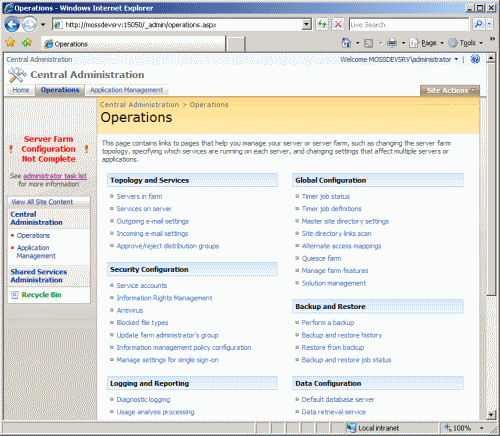Viewport: 500px width, 436px height.
Task: Click the Print icon in toolbar
Action: click(x=392, y=43)
